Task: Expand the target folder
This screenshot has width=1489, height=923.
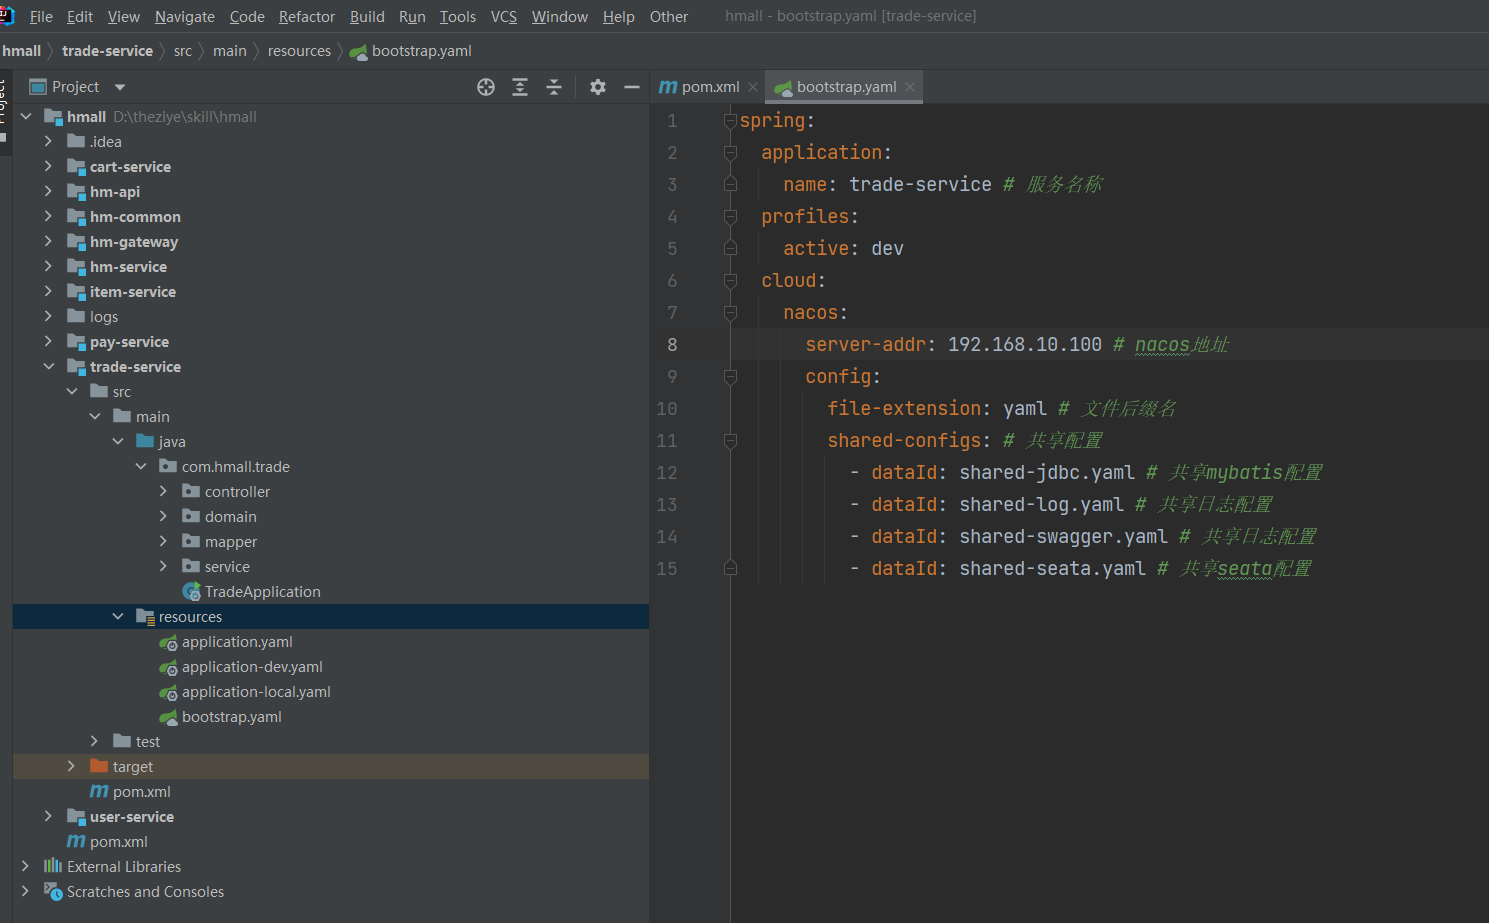Action: click(71, 766)
